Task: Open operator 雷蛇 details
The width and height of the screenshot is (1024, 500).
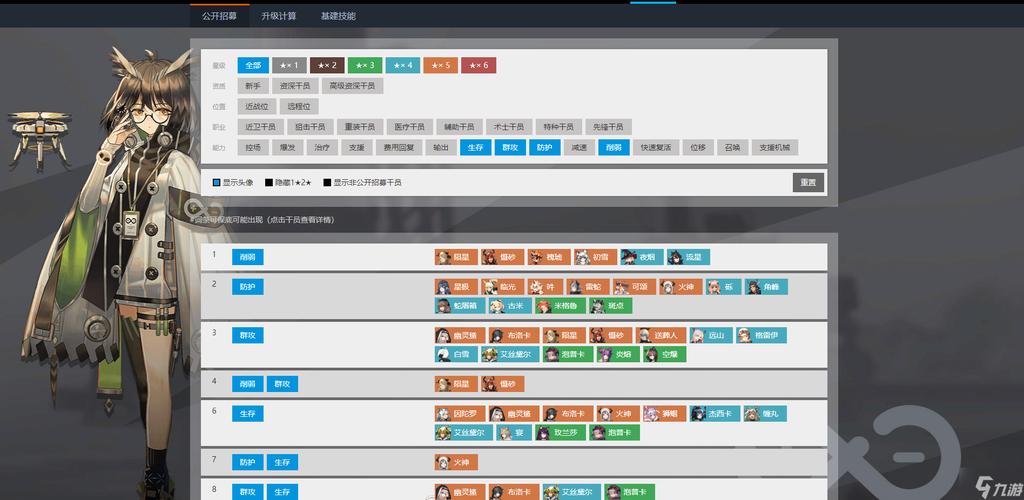Action: (588, 287)
